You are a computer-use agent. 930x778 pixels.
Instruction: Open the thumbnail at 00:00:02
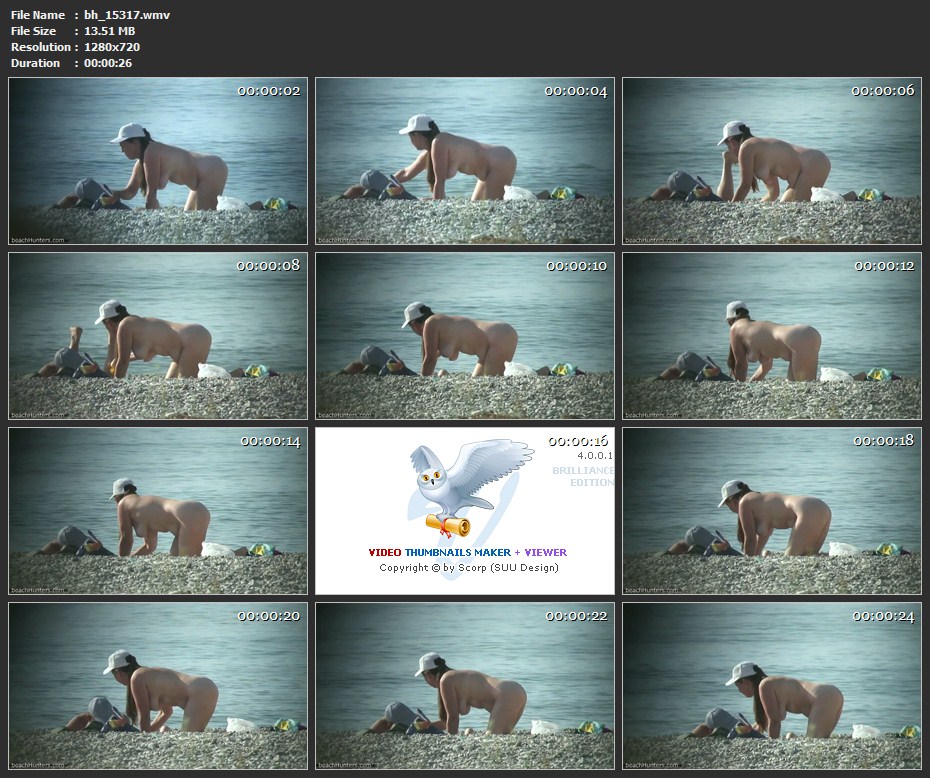158,161
